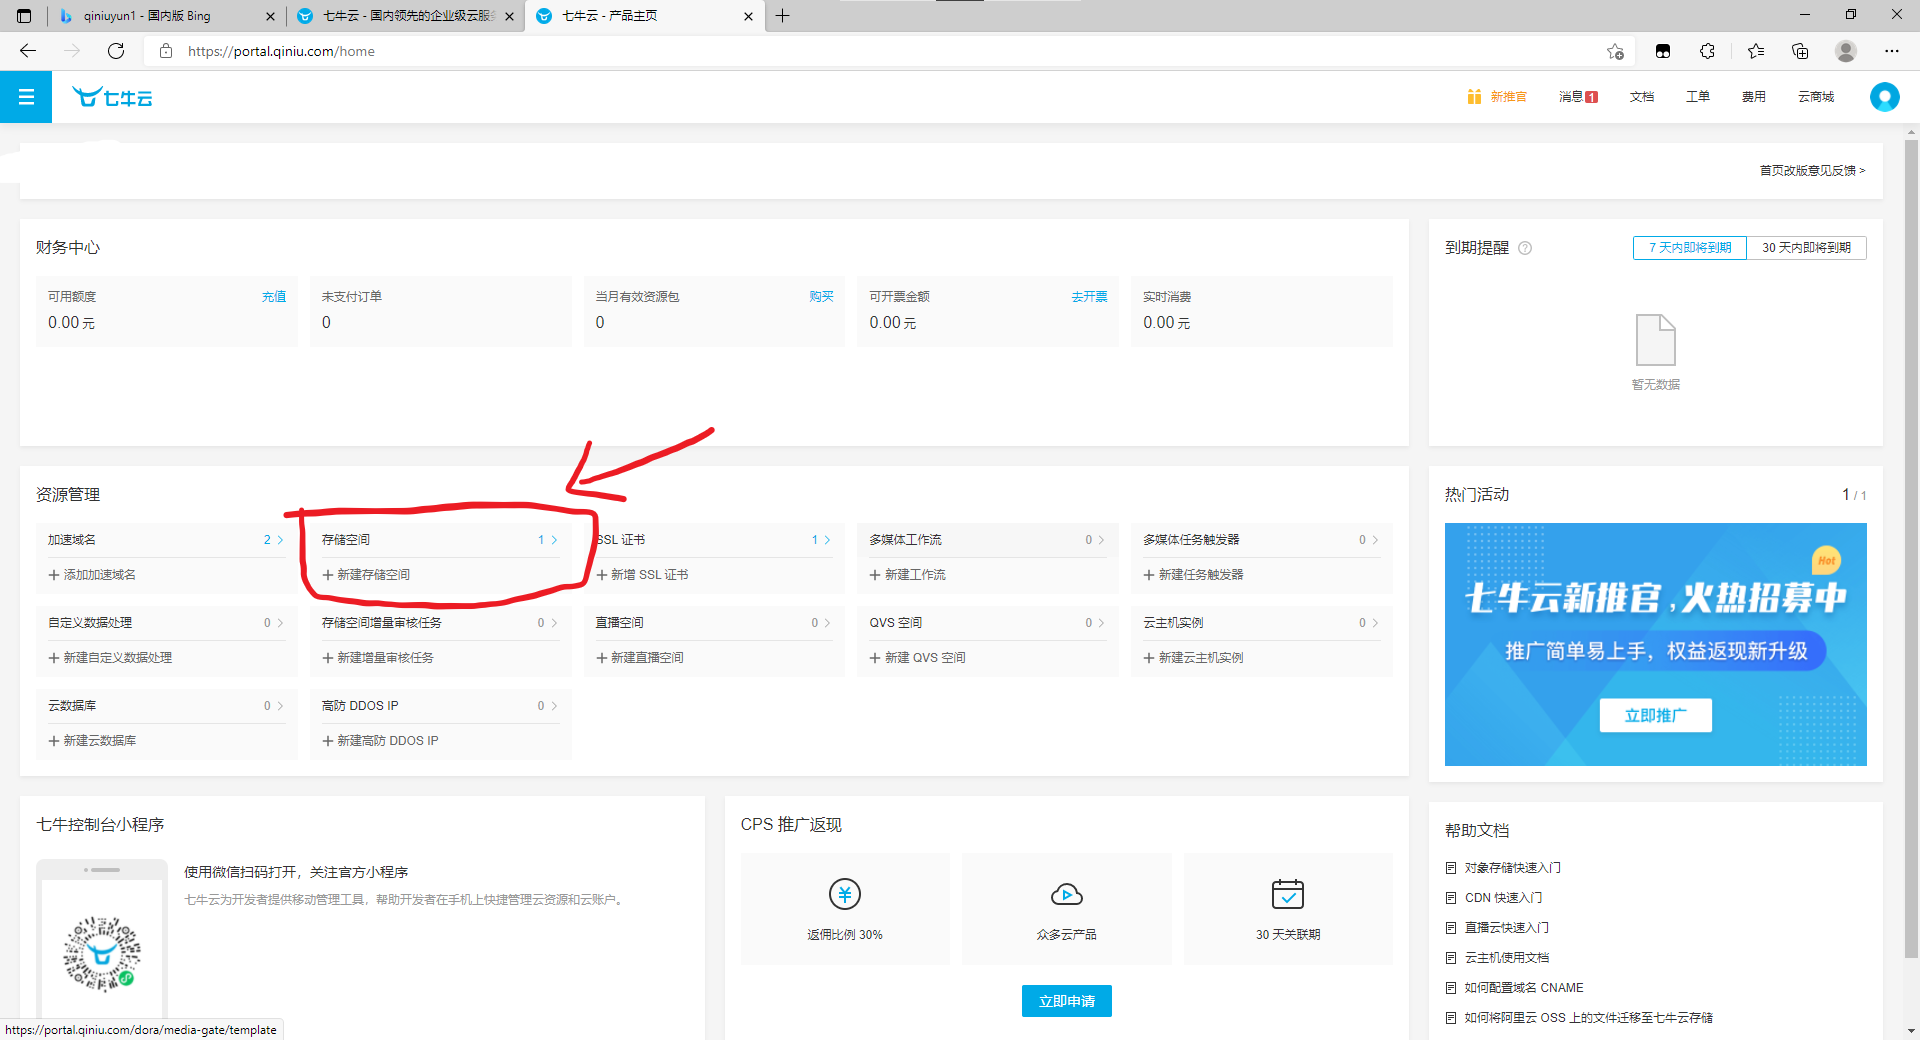Click the 返佣比例 30% yen icon
1920x1040 pixels.
click(845, 894)
